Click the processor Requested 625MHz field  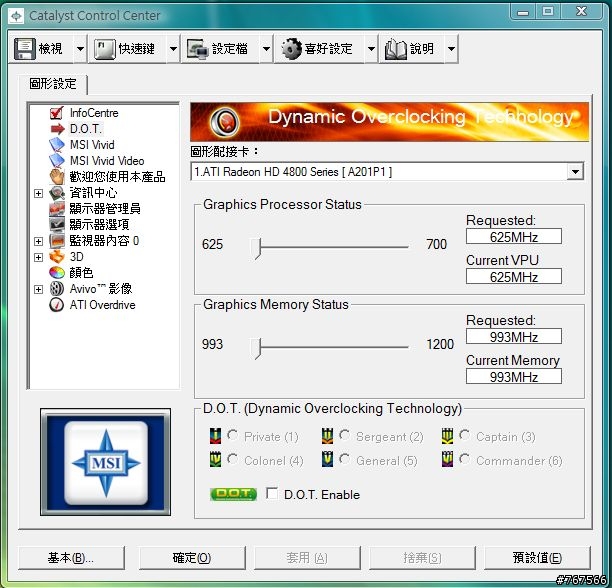pyautogui.click(x=514, y=236)
